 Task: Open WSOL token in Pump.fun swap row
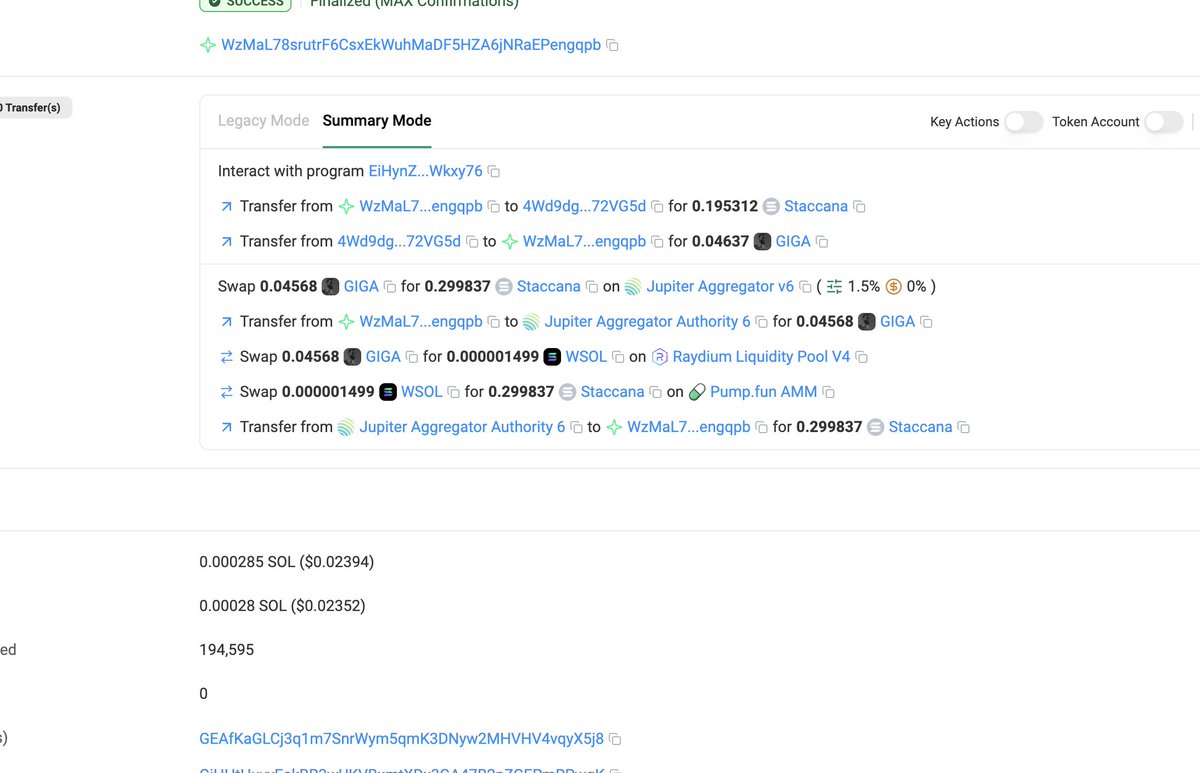422,391
